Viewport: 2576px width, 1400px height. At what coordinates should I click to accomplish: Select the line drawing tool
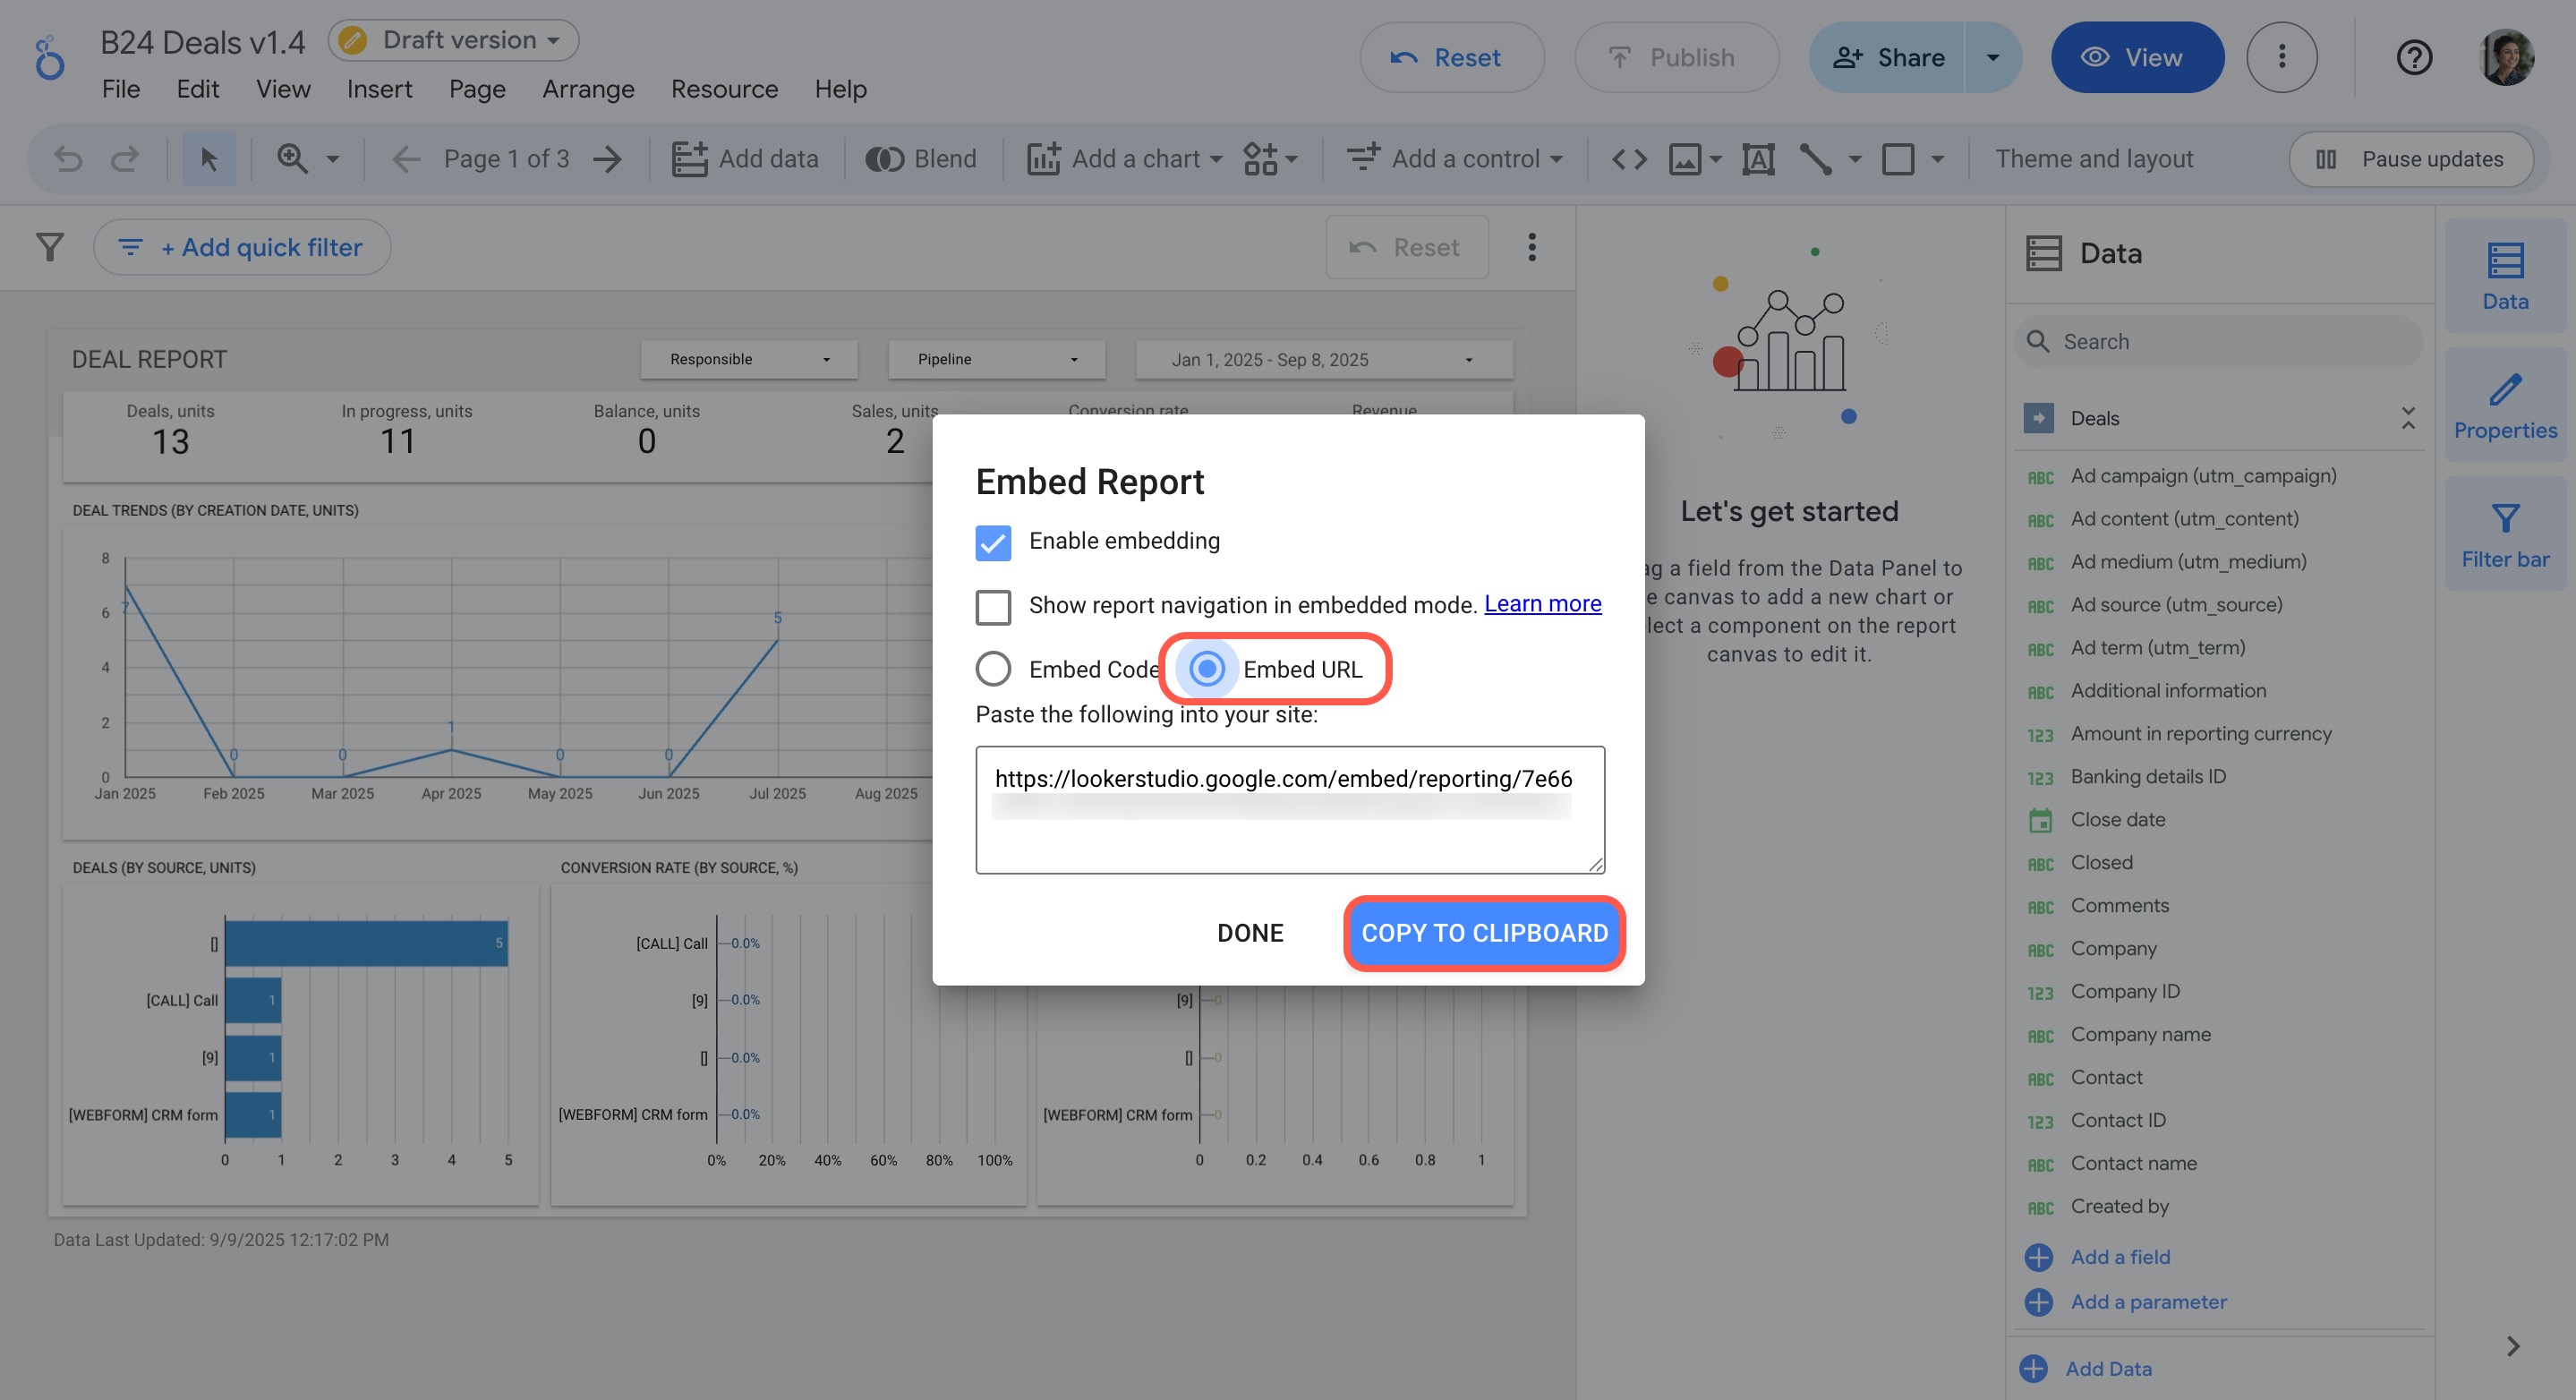(x=1816, y=159)
